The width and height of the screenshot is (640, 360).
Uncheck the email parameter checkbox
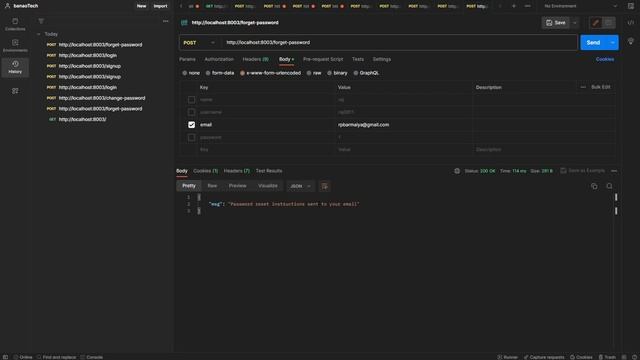click(191, 125)
